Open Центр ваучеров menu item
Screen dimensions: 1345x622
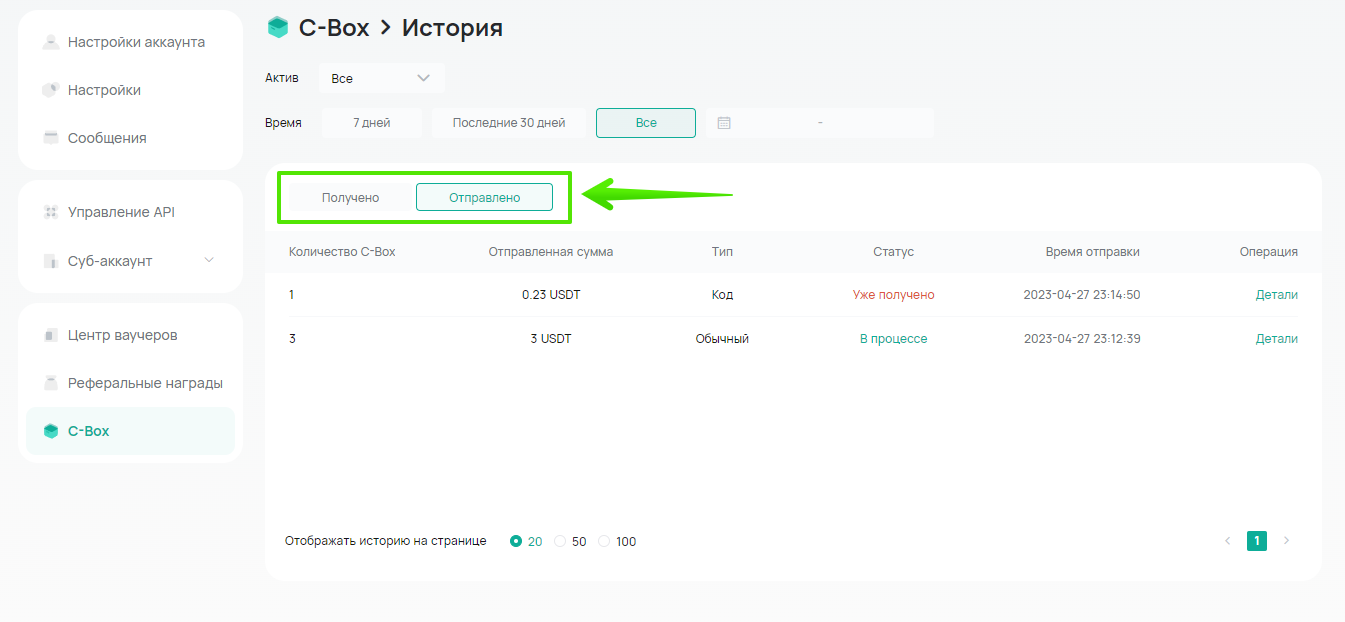click(x=130, y=335)
